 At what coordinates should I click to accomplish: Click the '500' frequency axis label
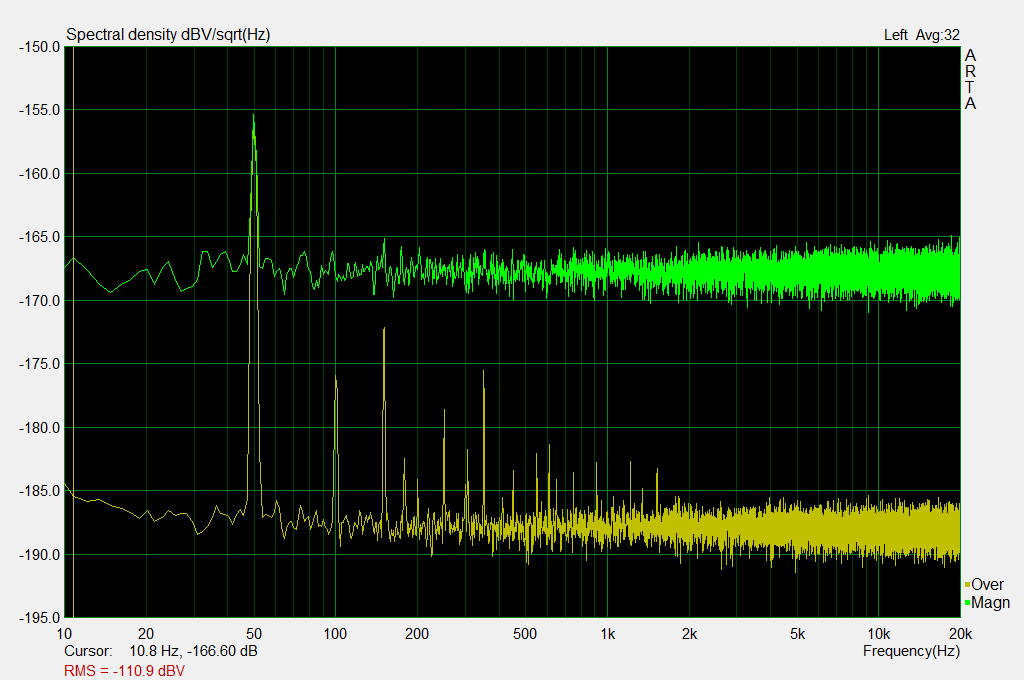[x=525, y=634]
